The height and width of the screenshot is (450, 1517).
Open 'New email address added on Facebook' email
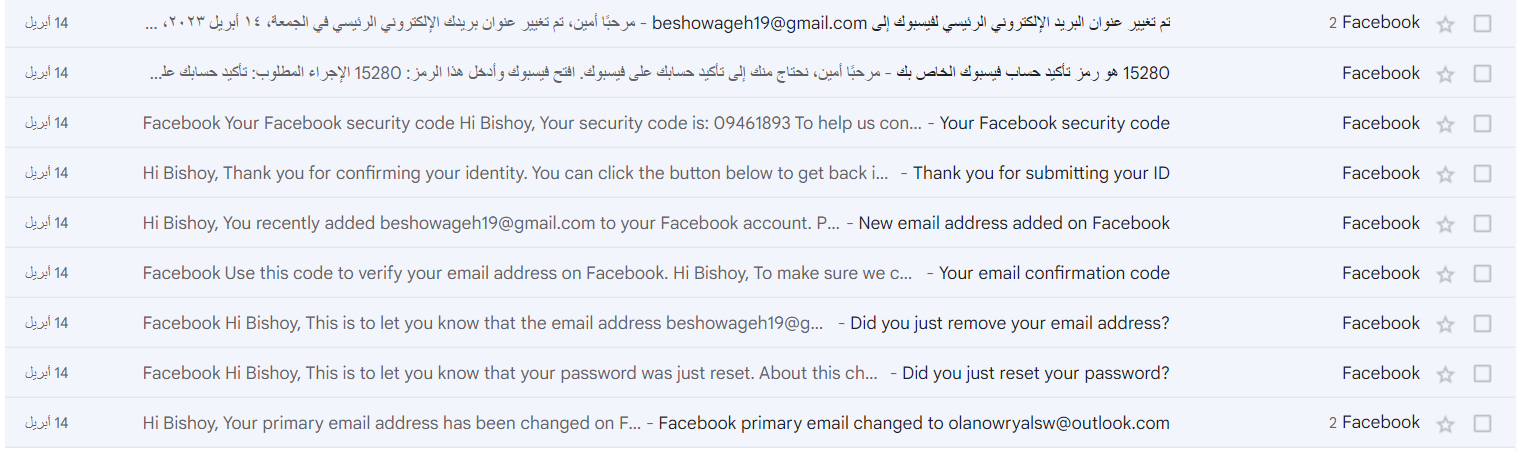(1013, 223)
